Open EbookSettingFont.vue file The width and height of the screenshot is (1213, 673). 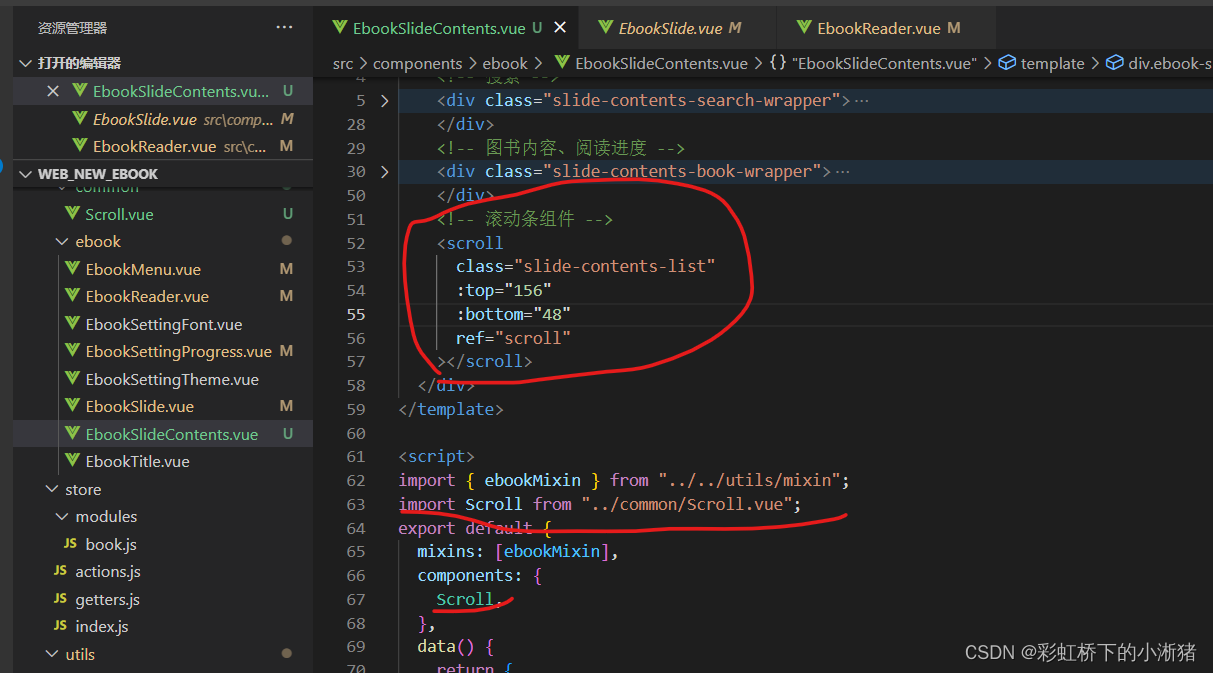tap(163, 324)
